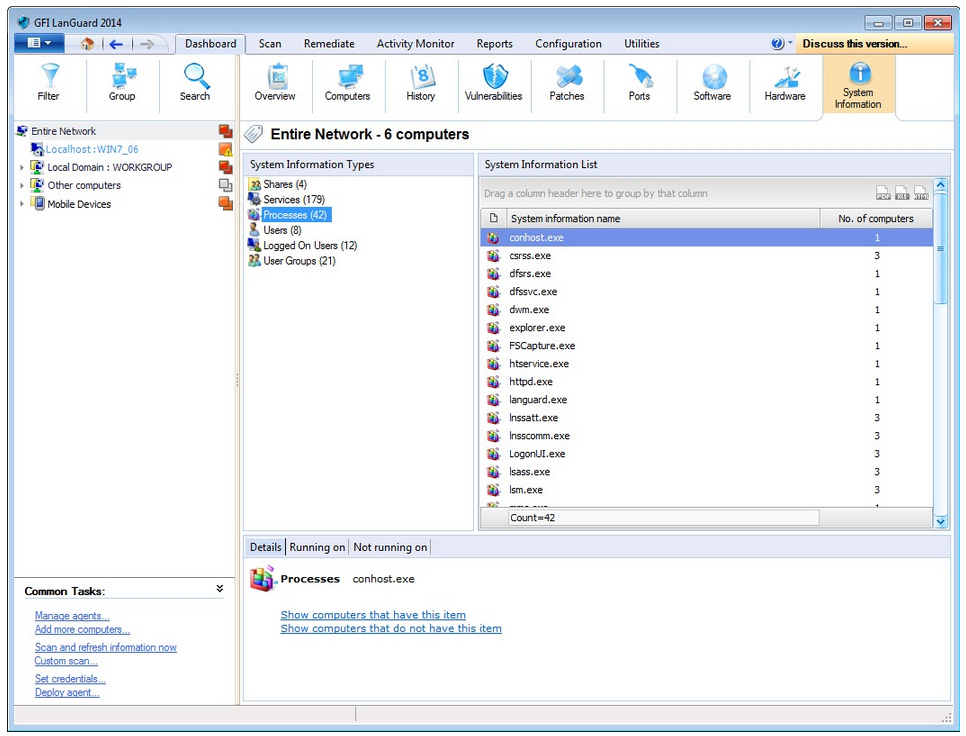Open the Deploy agent link

pyautogui.click(x=67, y=692)
